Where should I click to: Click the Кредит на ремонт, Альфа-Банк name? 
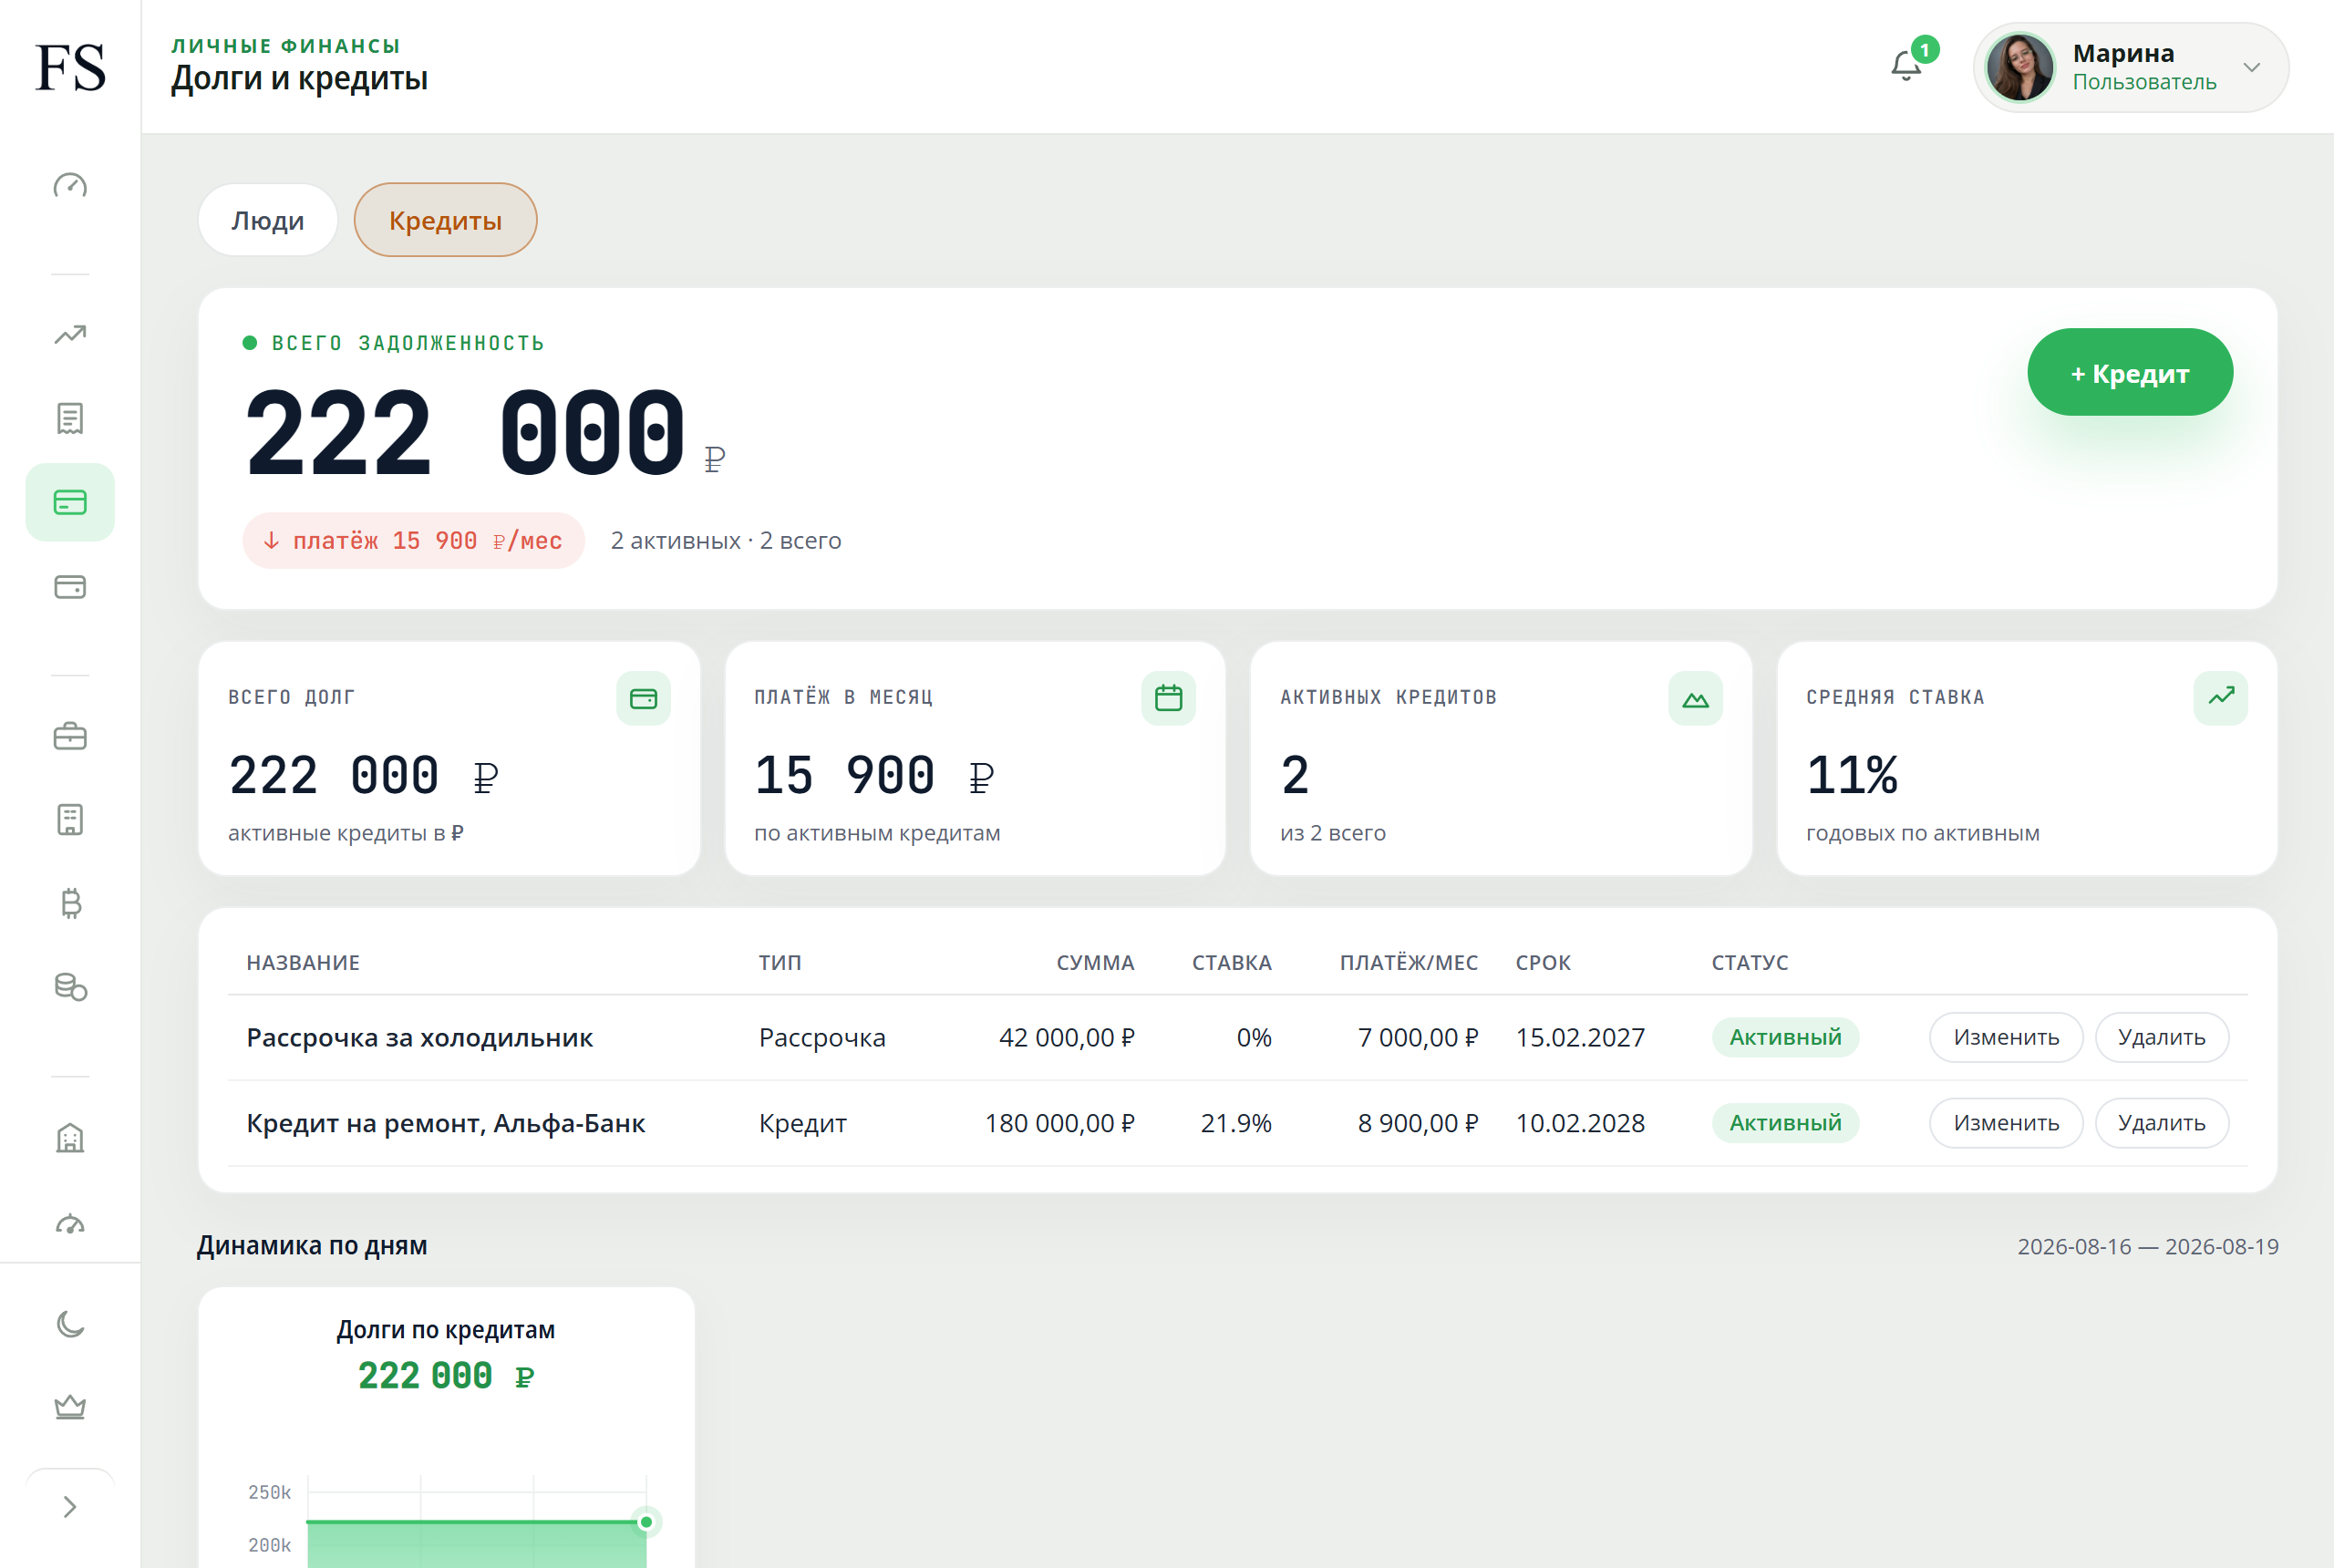tap(446, 1124)
